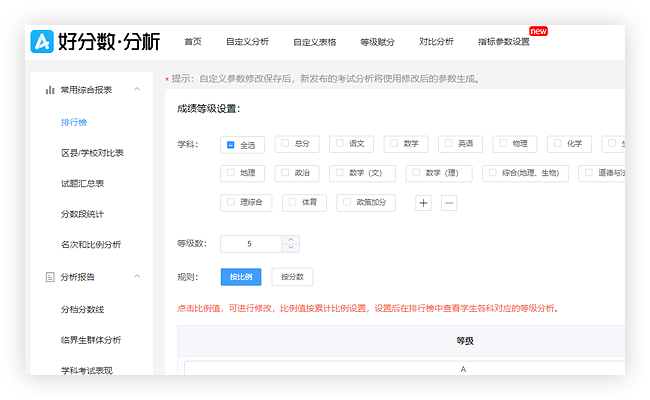Toggle the 全选 checkbox
Screen dimensions: 650x400
coord(230,145)
